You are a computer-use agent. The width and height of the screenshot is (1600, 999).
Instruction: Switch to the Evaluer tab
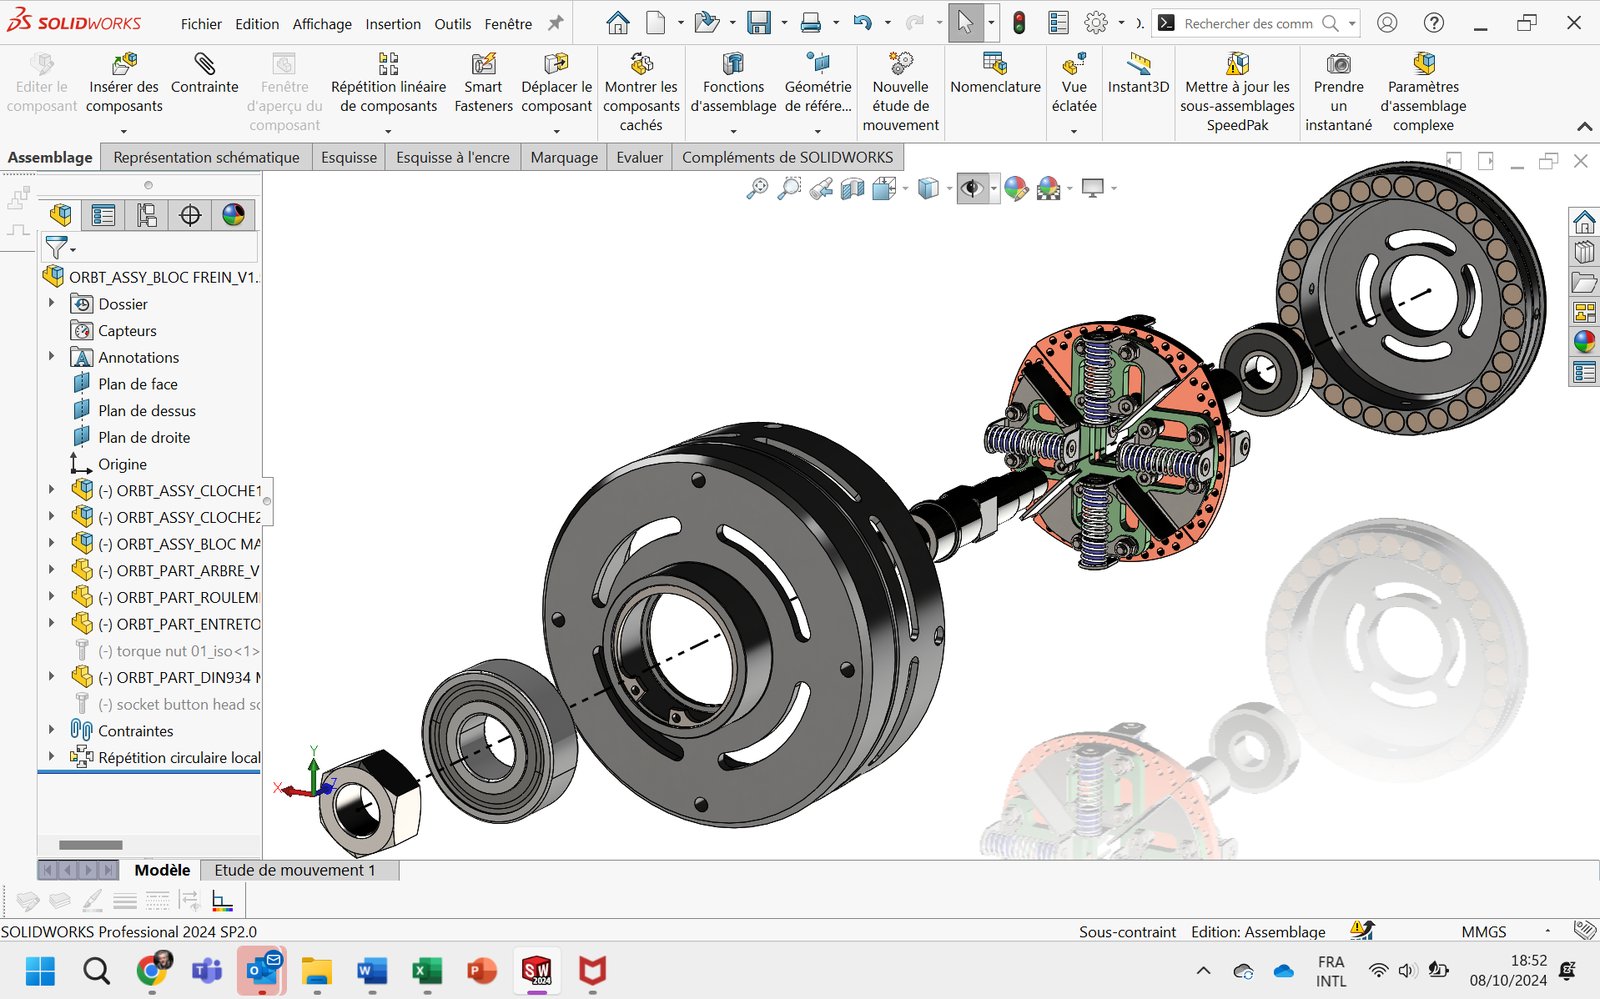(x=639, y=157)
